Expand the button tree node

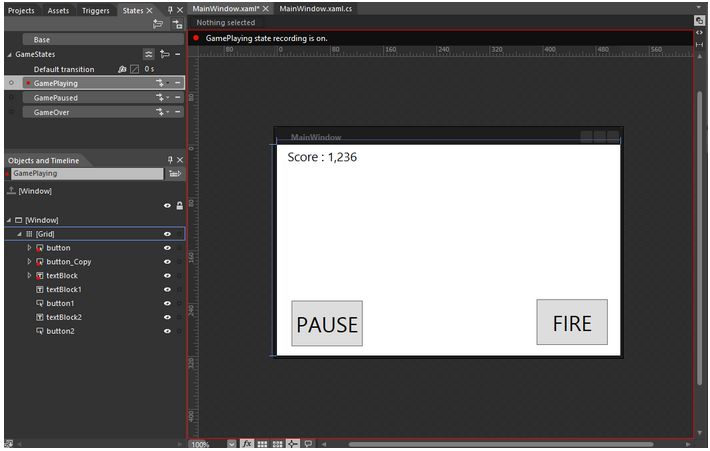tap(29, 248)
